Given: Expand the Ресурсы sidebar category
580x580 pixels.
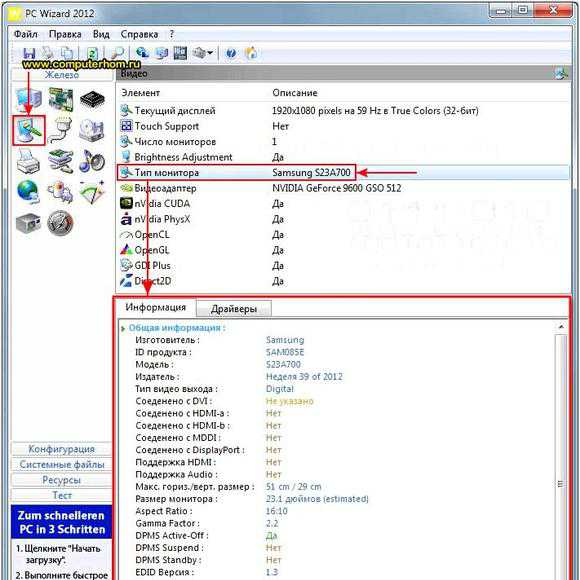Looking at the screenshot, I should click(x=62, y=480).
